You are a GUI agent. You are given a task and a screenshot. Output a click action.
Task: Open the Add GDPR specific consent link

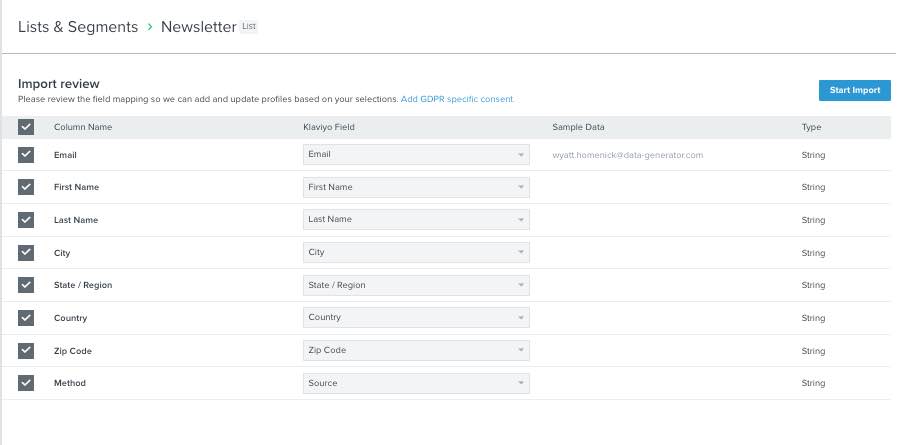point(457,100)
